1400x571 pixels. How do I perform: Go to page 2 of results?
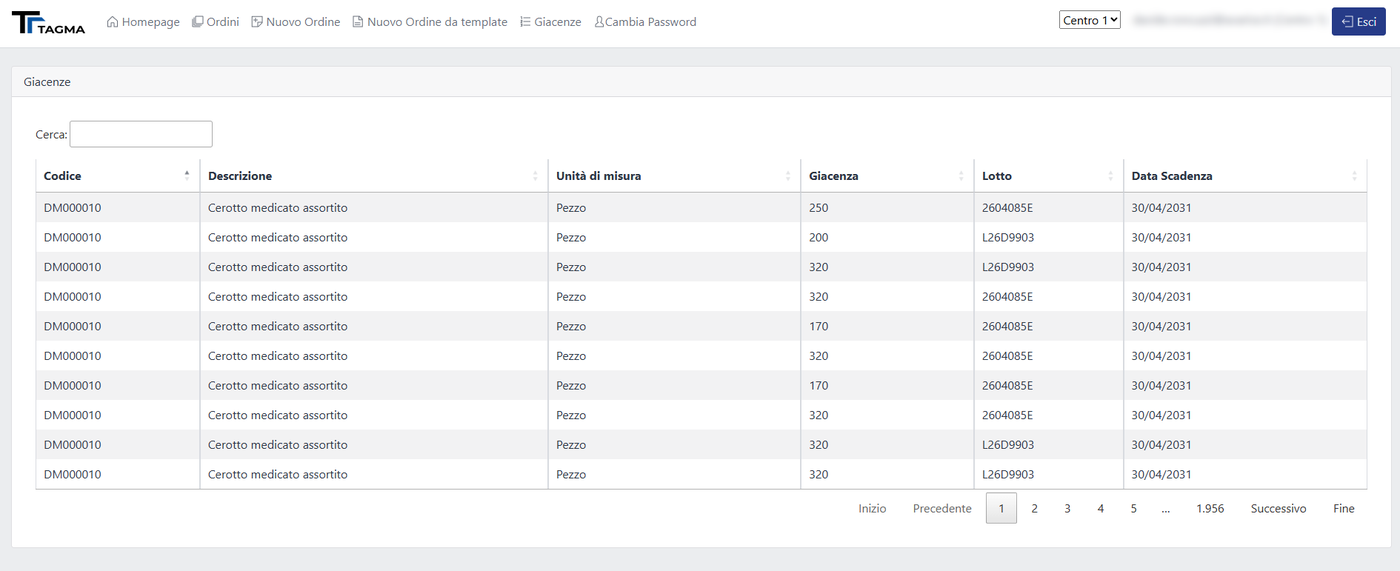1034,509
